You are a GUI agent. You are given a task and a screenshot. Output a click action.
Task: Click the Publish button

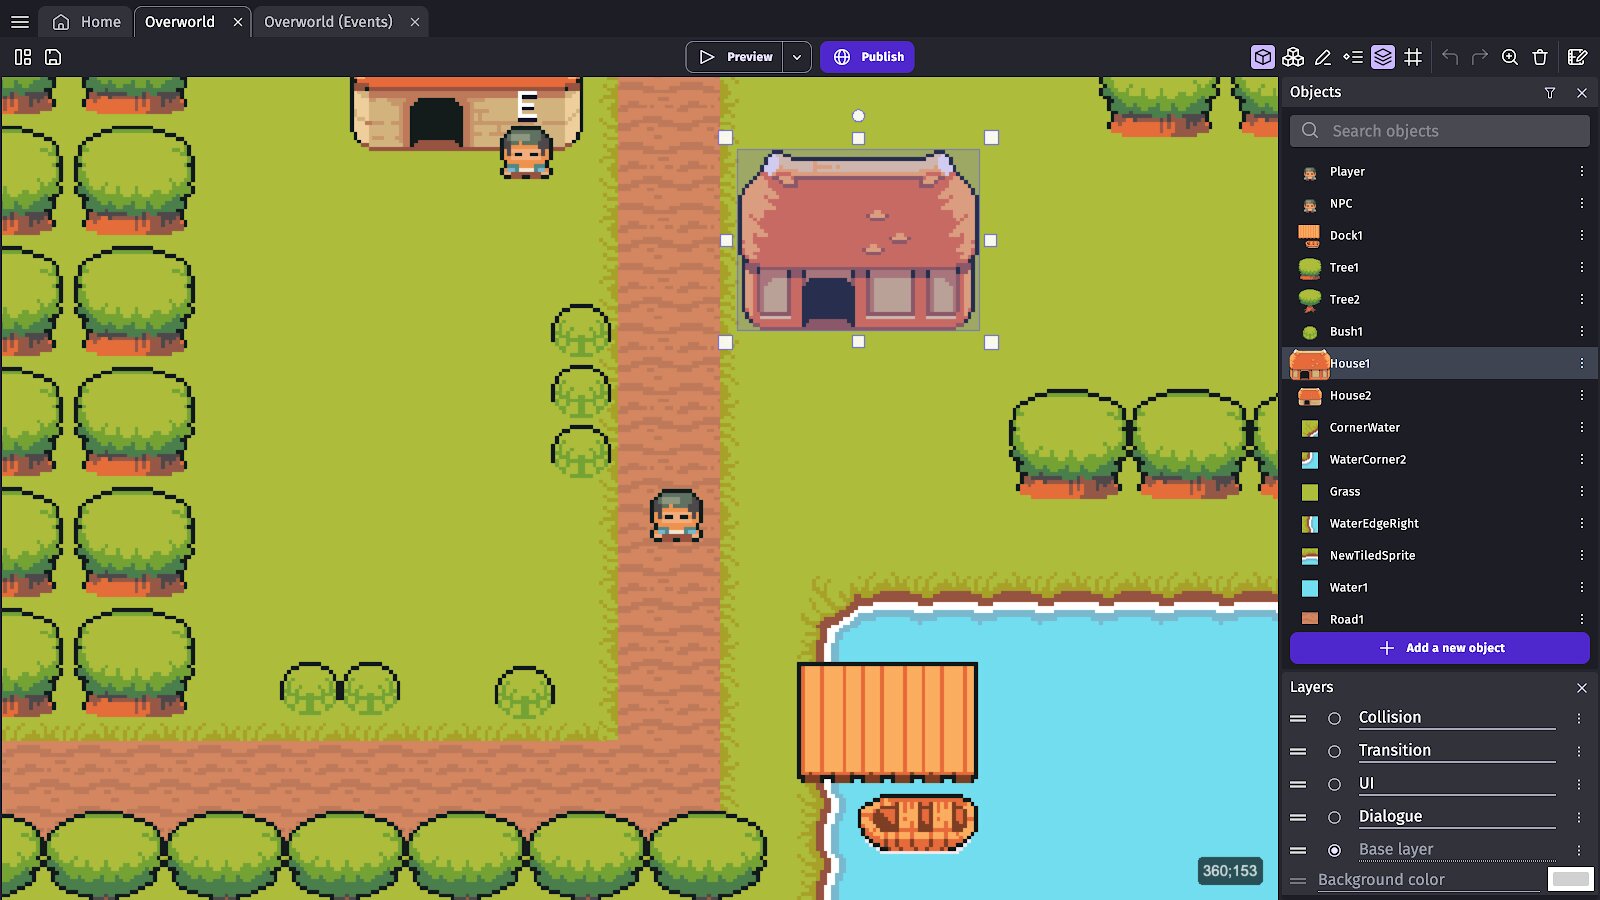click(x=867, y=57)
